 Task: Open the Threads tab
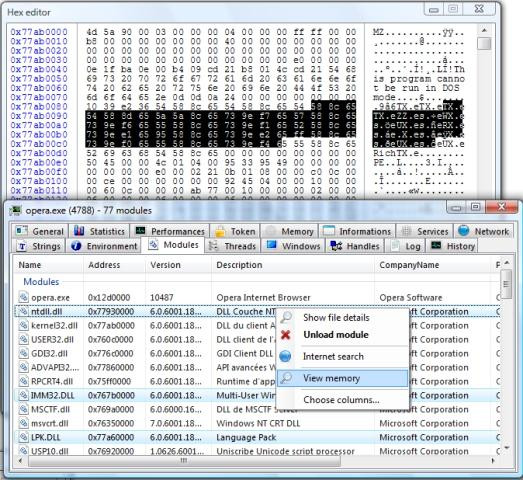(x=232, y=246)
